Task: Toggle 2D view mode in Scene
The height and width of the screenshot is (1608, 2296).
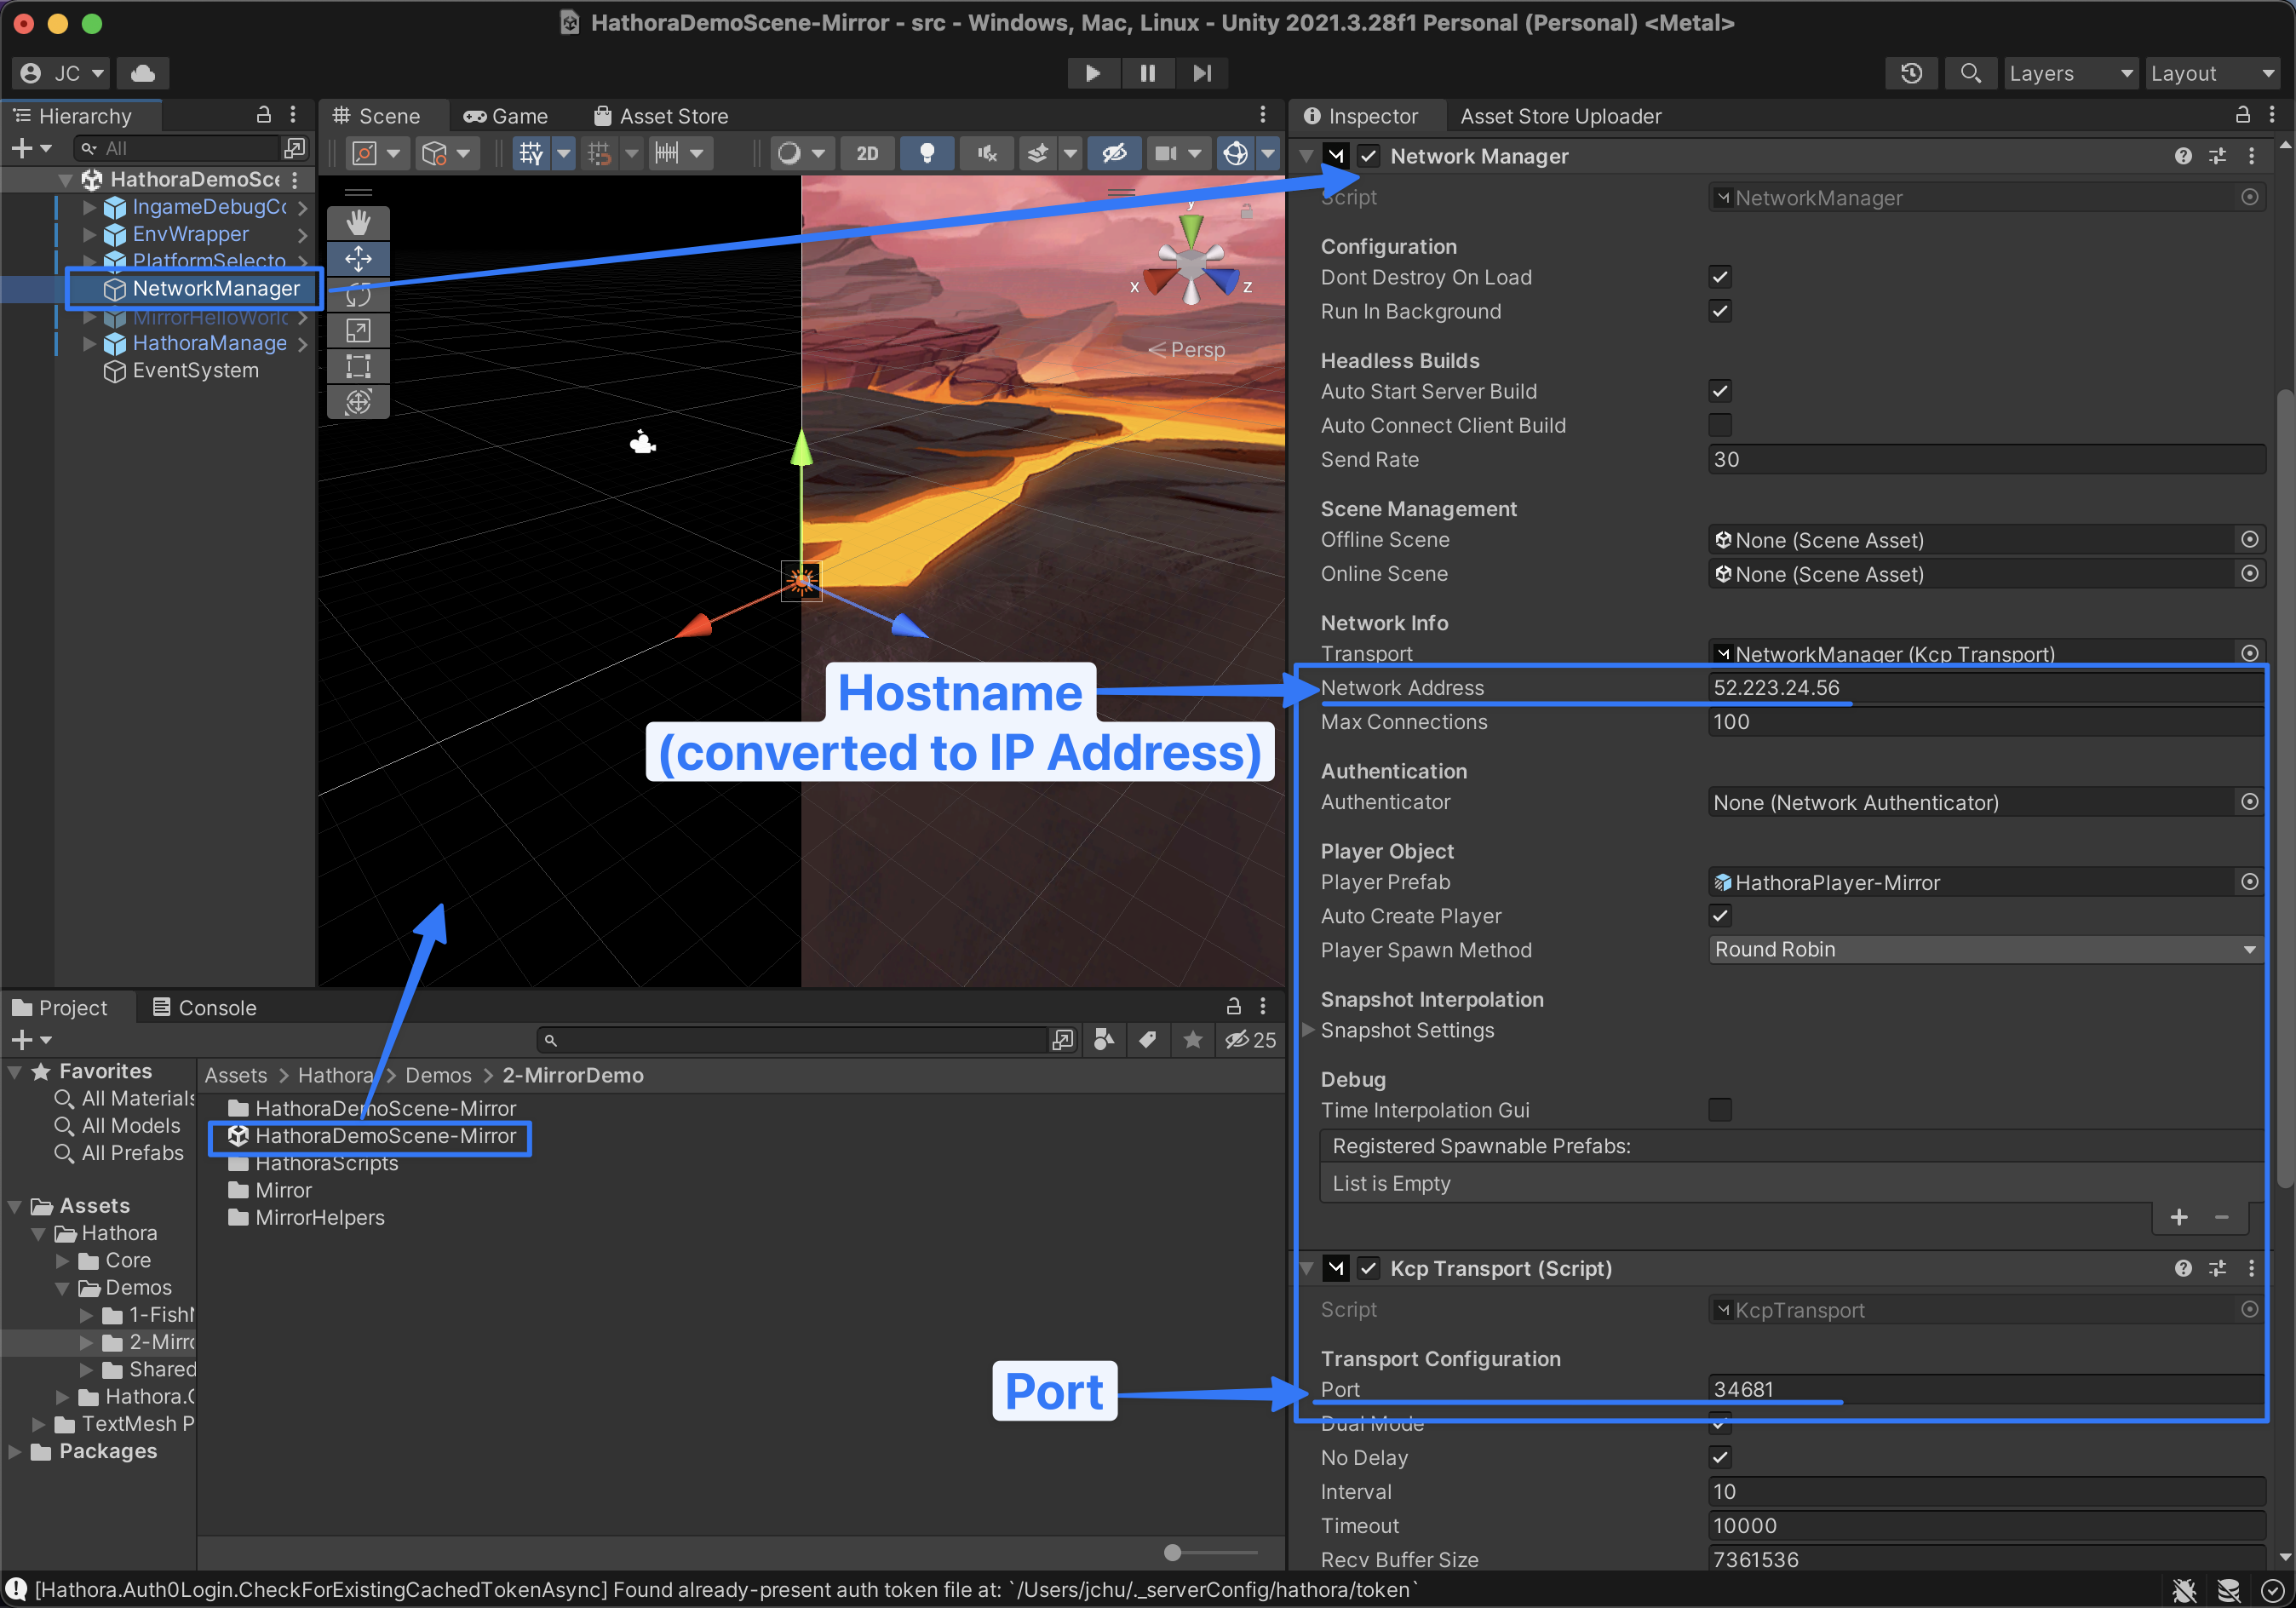Action: click(x=867, y=153)
